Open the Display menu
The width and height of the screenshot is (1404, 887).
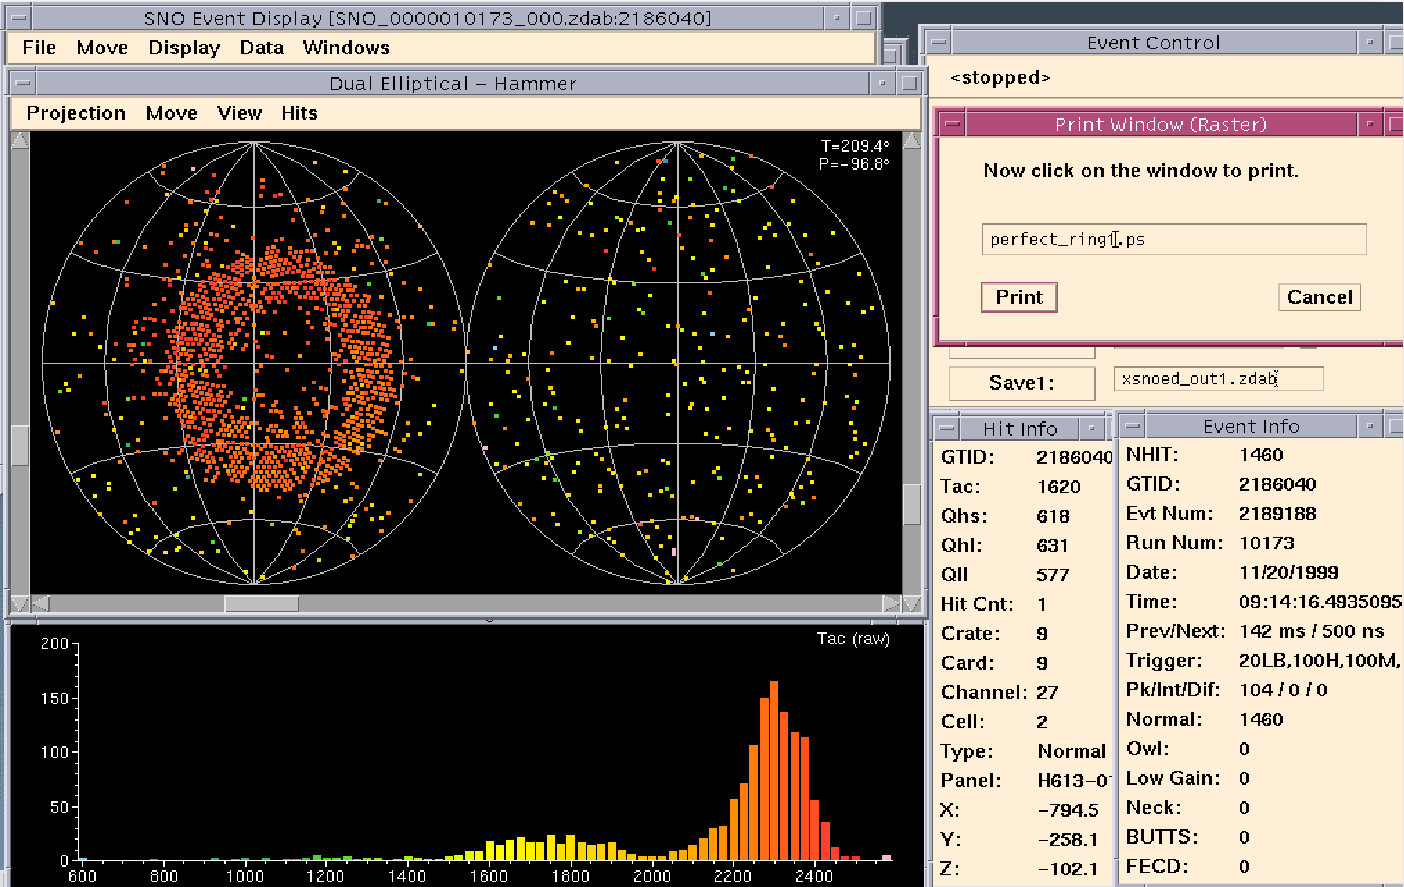(x=184, y=48)
